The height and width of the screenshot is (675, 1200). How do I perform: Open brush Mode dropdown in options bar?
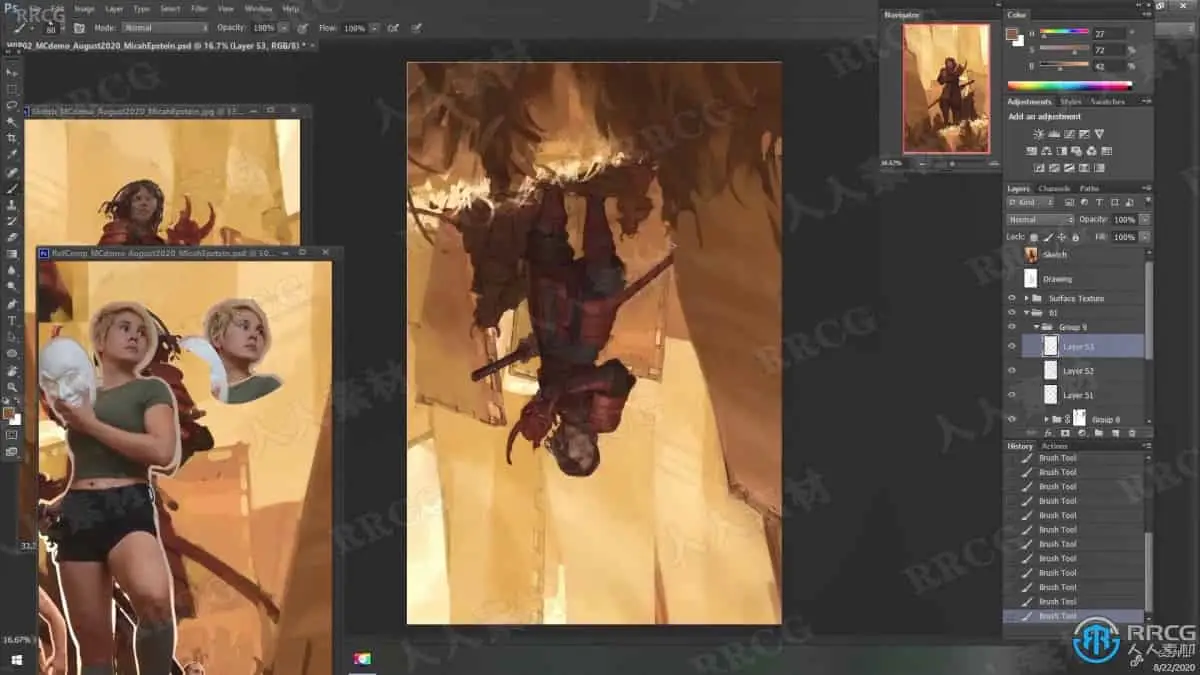(166, 28)
